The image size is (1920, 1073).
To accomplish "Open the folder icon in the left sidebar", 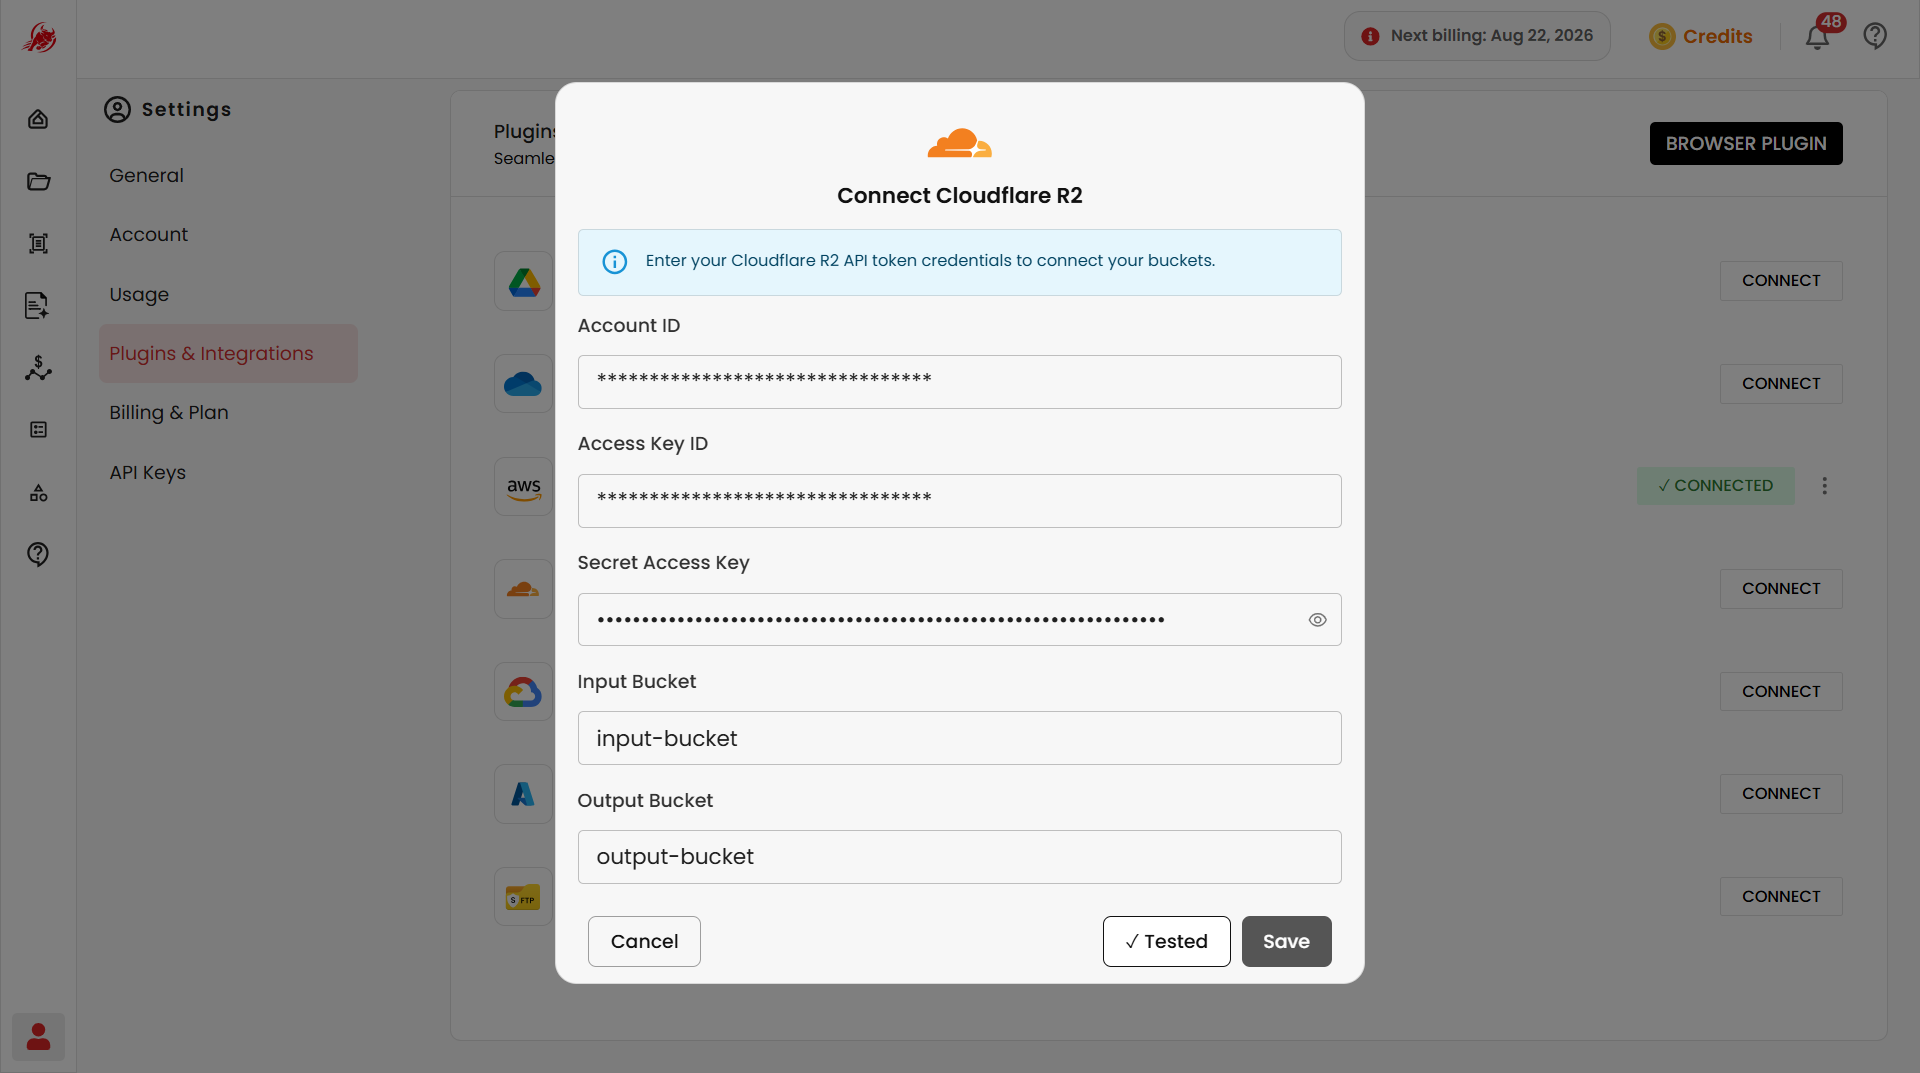I will 38,181.
